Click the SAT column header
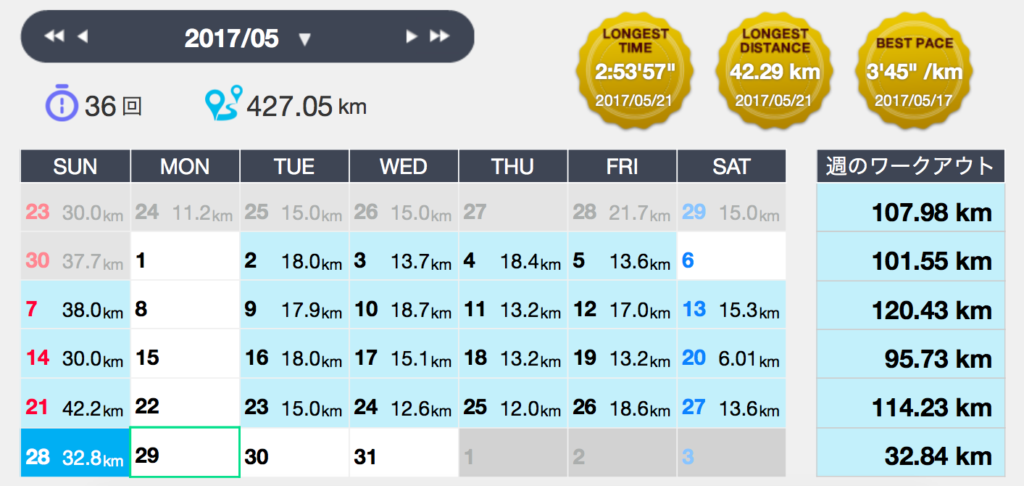 point(731,166)
